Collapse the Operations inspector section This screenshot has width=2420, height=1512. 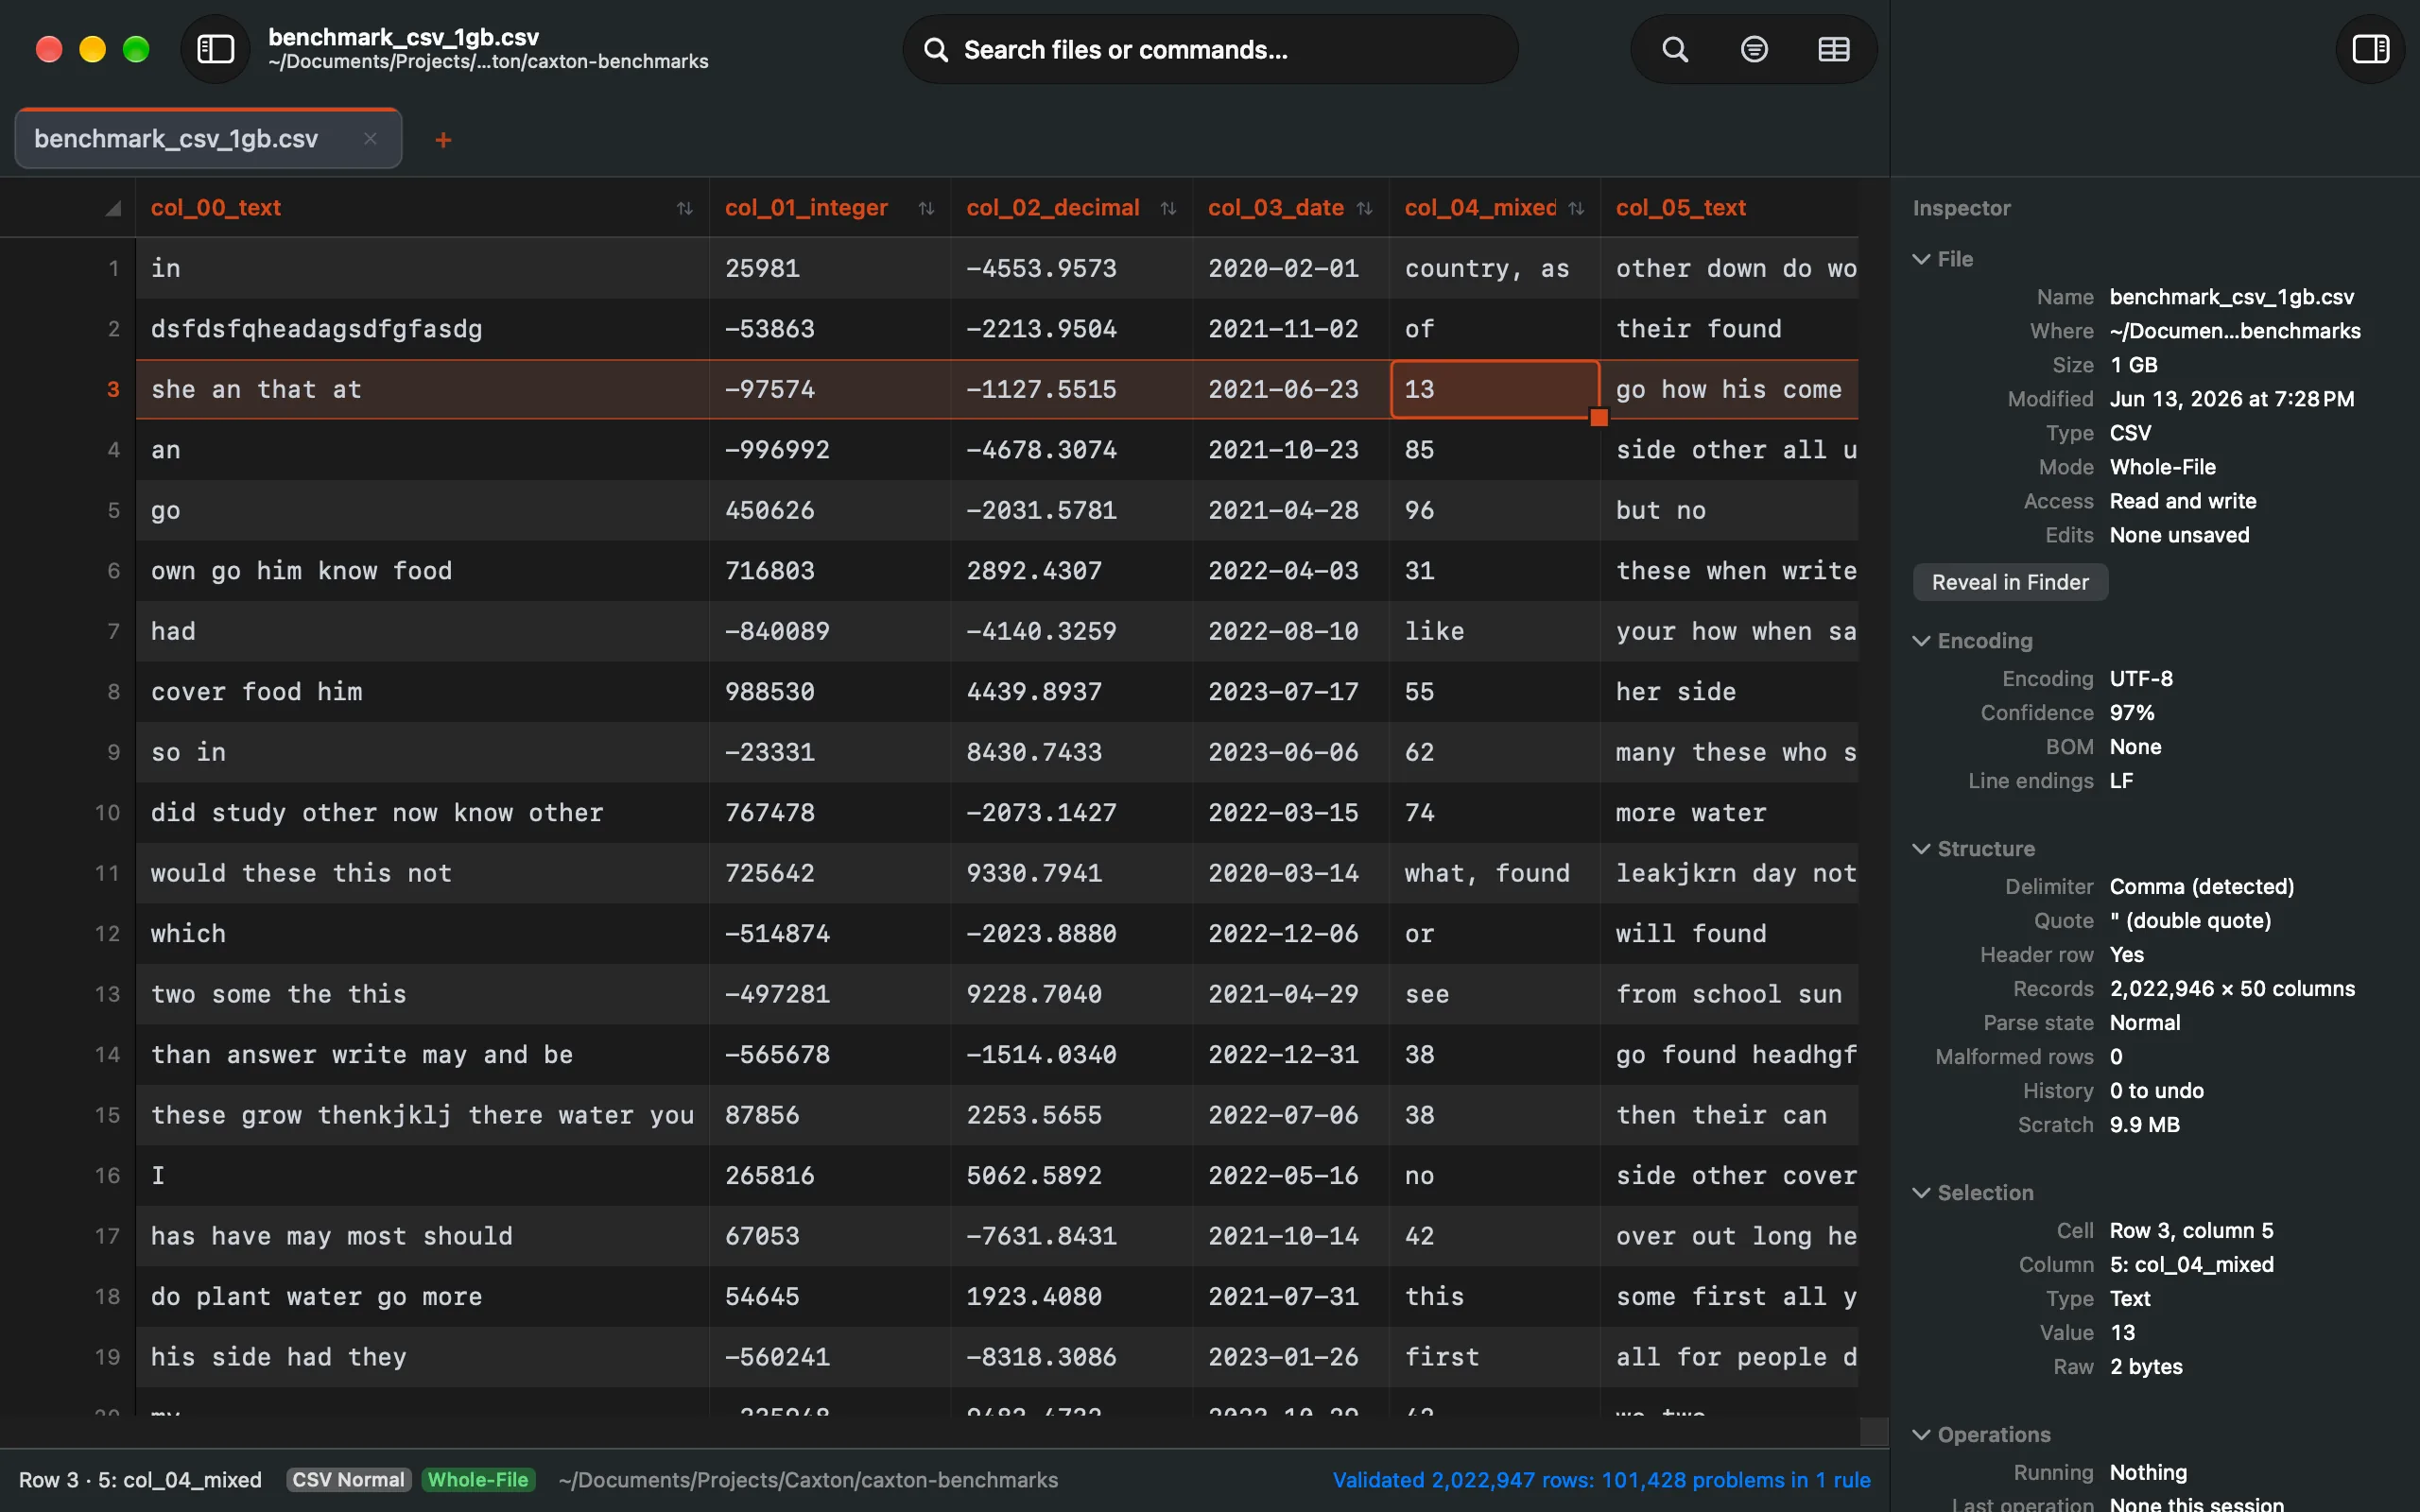tap(1921, 1435)
